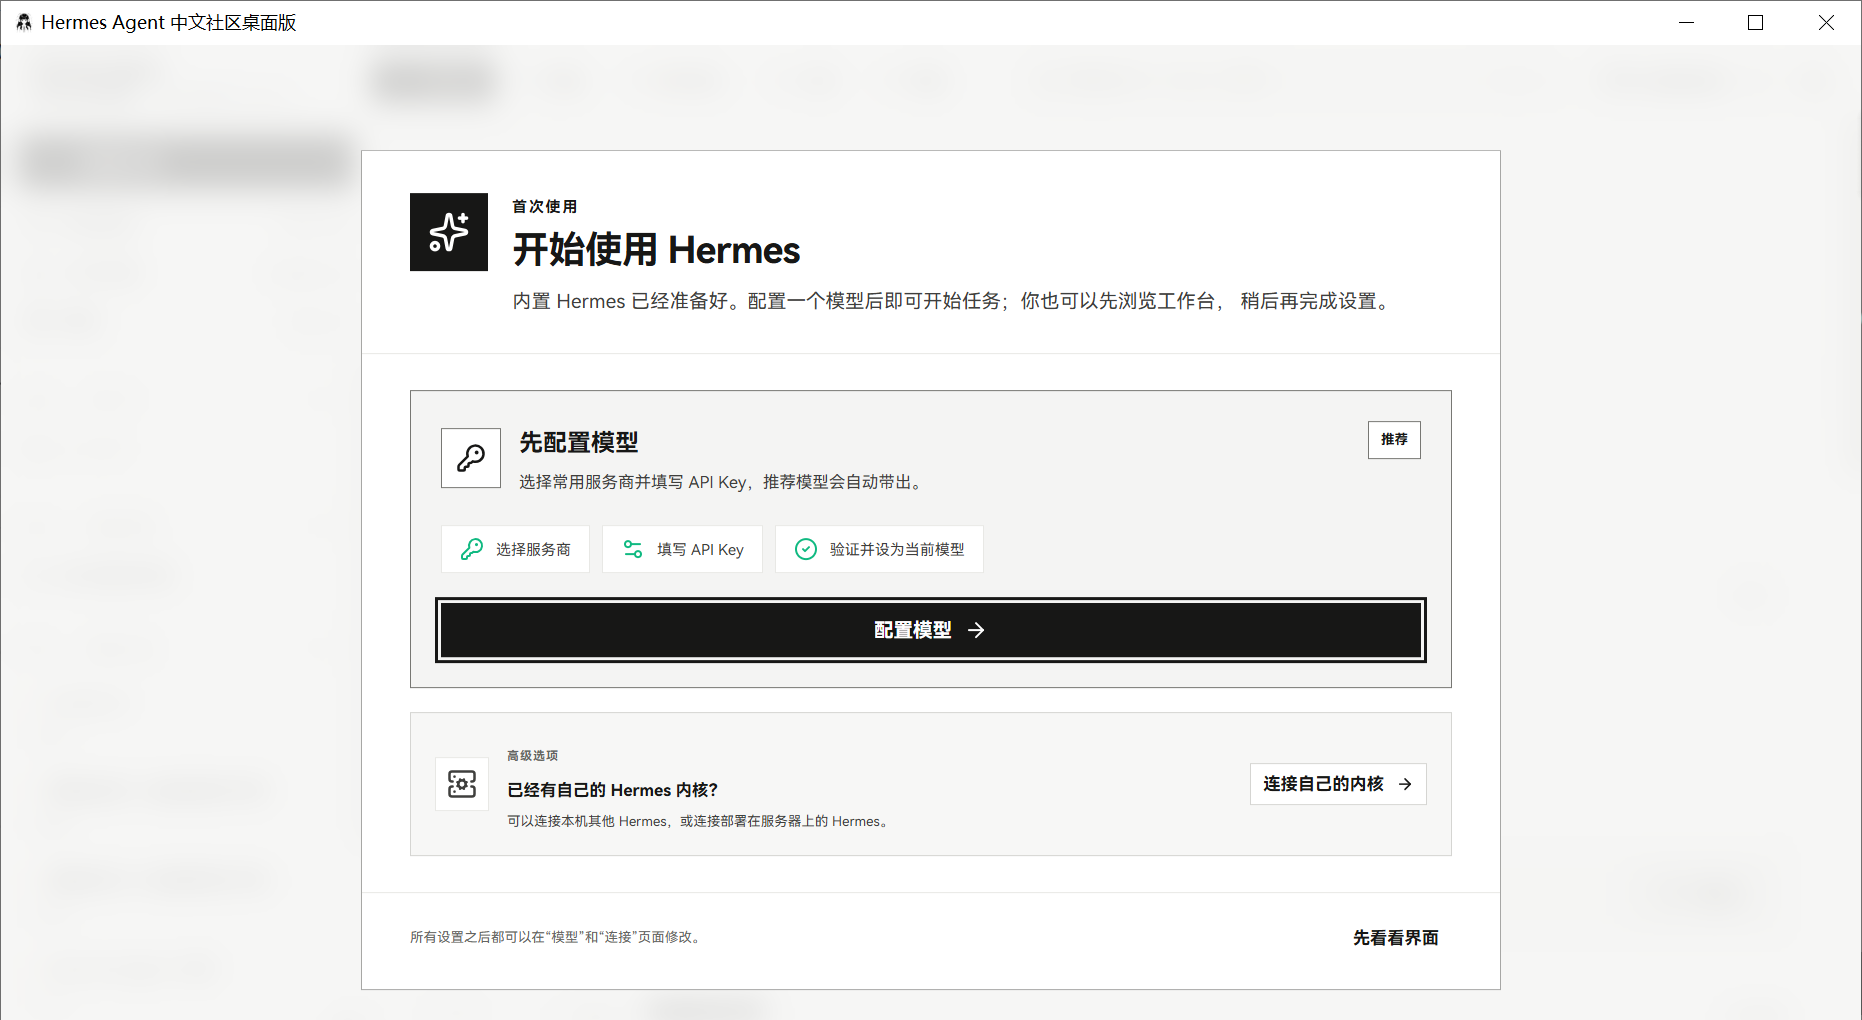This screenshot has height=1020, width=1862.
Task: Click the 配置模型 button
Action: coord(931,630)
